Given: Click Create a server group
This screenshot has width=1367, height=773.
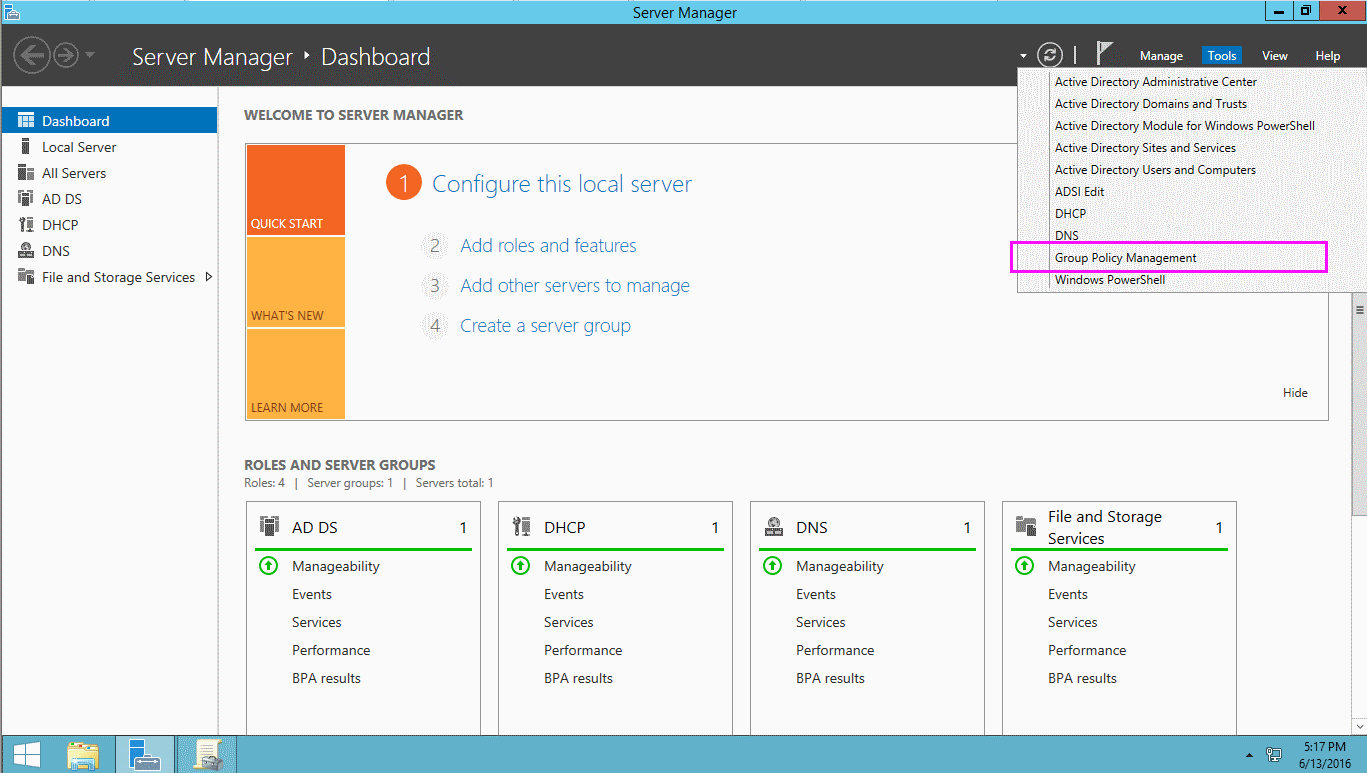Looking at the screenshot, I should 545,326.
